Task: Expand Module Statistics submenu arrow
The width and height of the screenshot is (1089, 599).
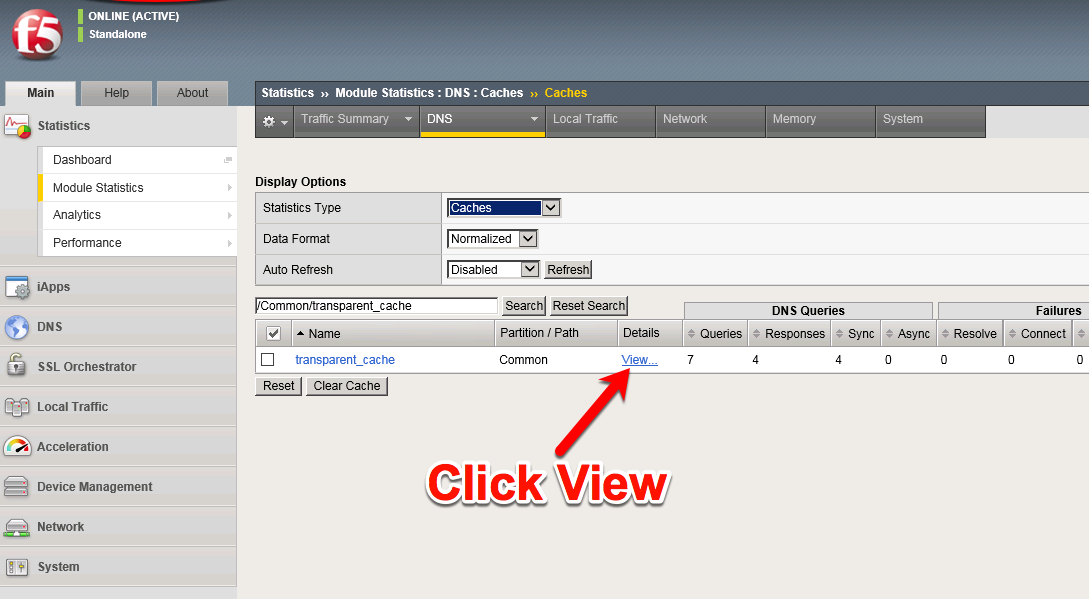Action: (229, 188)
